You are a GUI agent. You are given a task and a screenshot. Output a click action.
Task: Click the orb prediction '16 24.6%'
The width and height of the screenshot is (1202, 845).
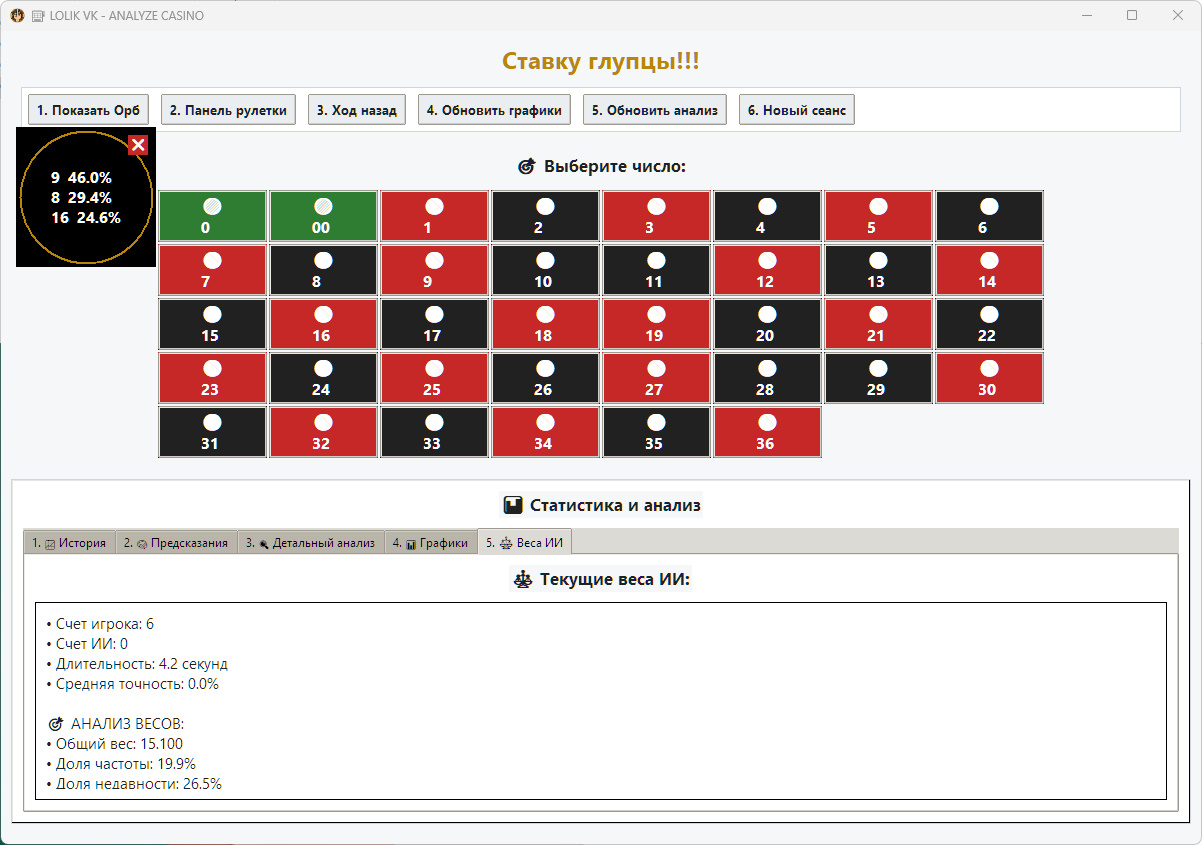pyautogui.click(x=85, y=217)
